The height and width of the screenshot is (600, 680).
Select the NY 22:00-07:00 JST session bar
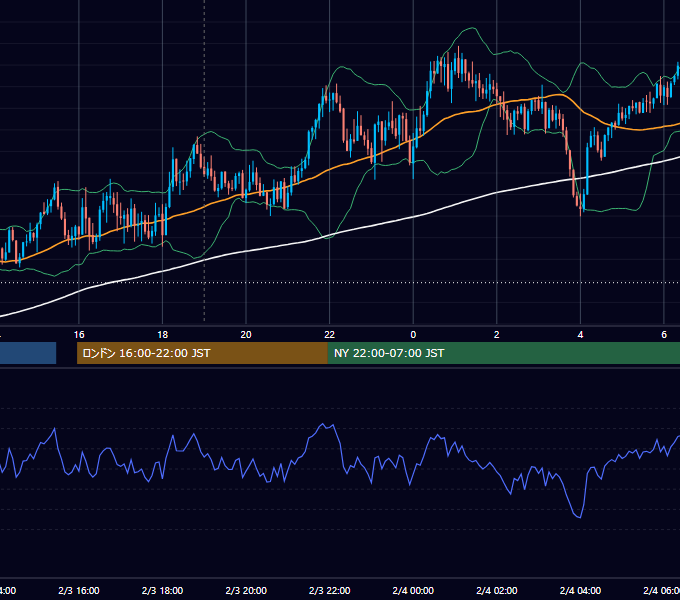click(503, 353)
